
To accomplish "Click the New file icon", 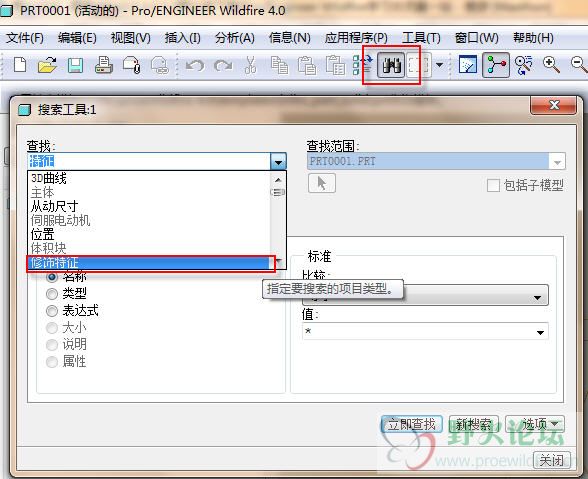I will coord(20,65).
